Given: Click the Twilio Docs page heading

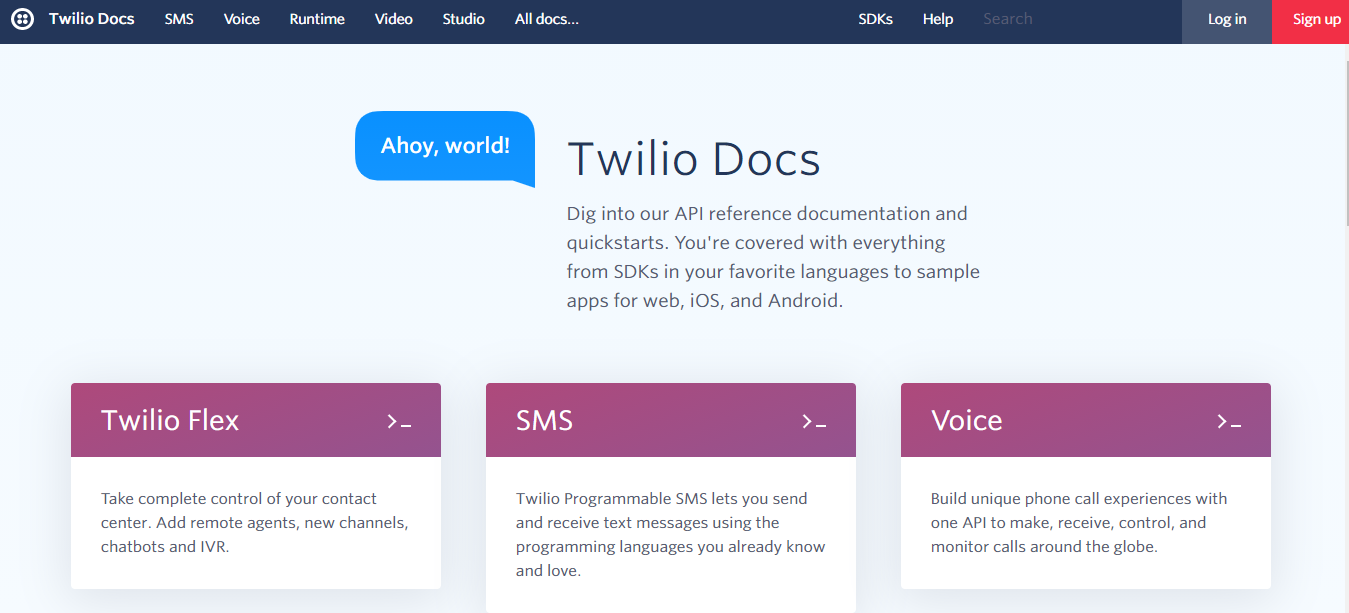Looking at the screenshot, I should point(694,159).
